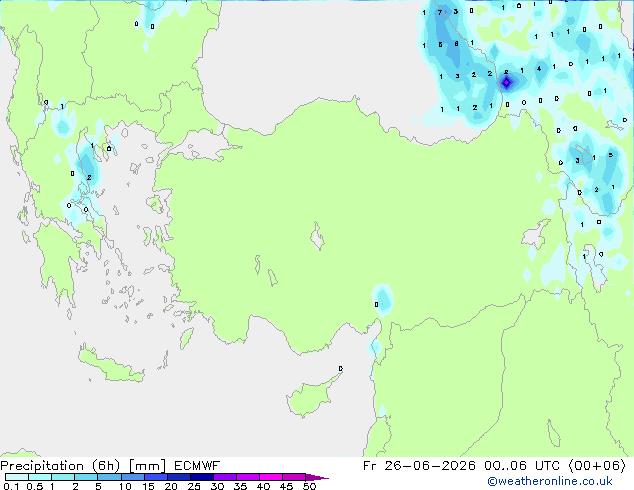This screenshot has width=634, height=490.
Task: Click the 40–45 mm magenta legend swatch
Action: click(x=271, y=477)
